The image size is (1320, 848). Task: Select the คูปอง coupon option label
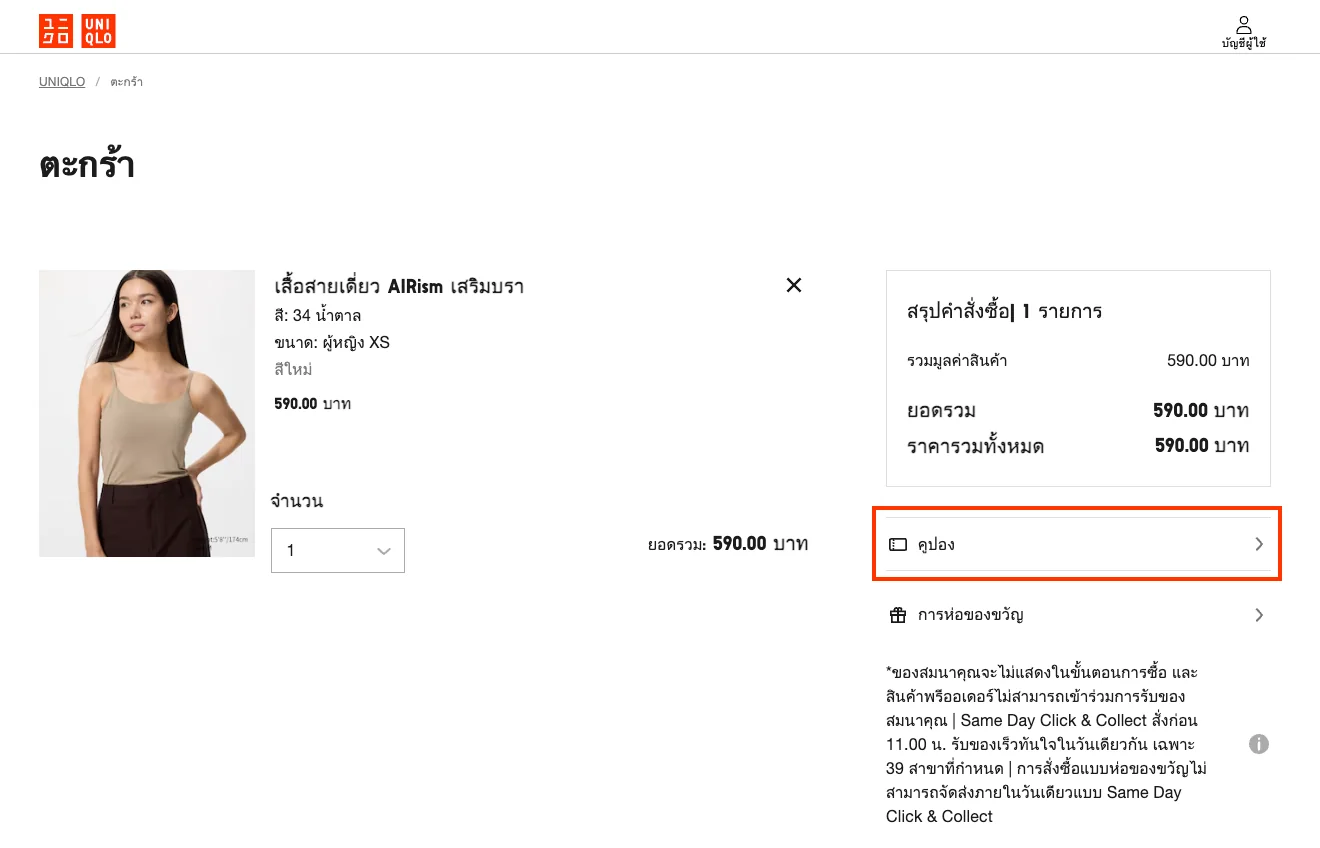[936, 545]
